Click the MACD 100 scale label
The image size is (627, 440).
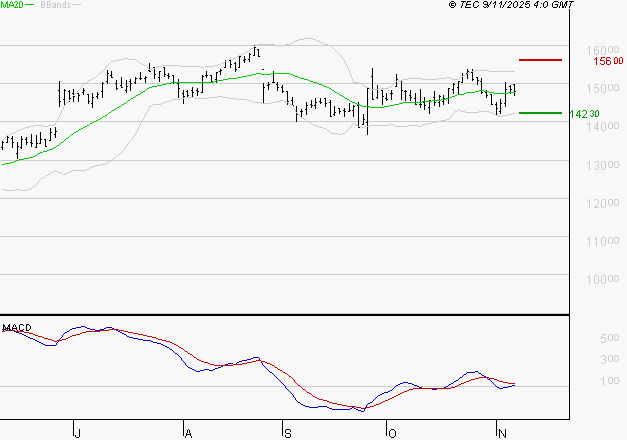[610, 381]
